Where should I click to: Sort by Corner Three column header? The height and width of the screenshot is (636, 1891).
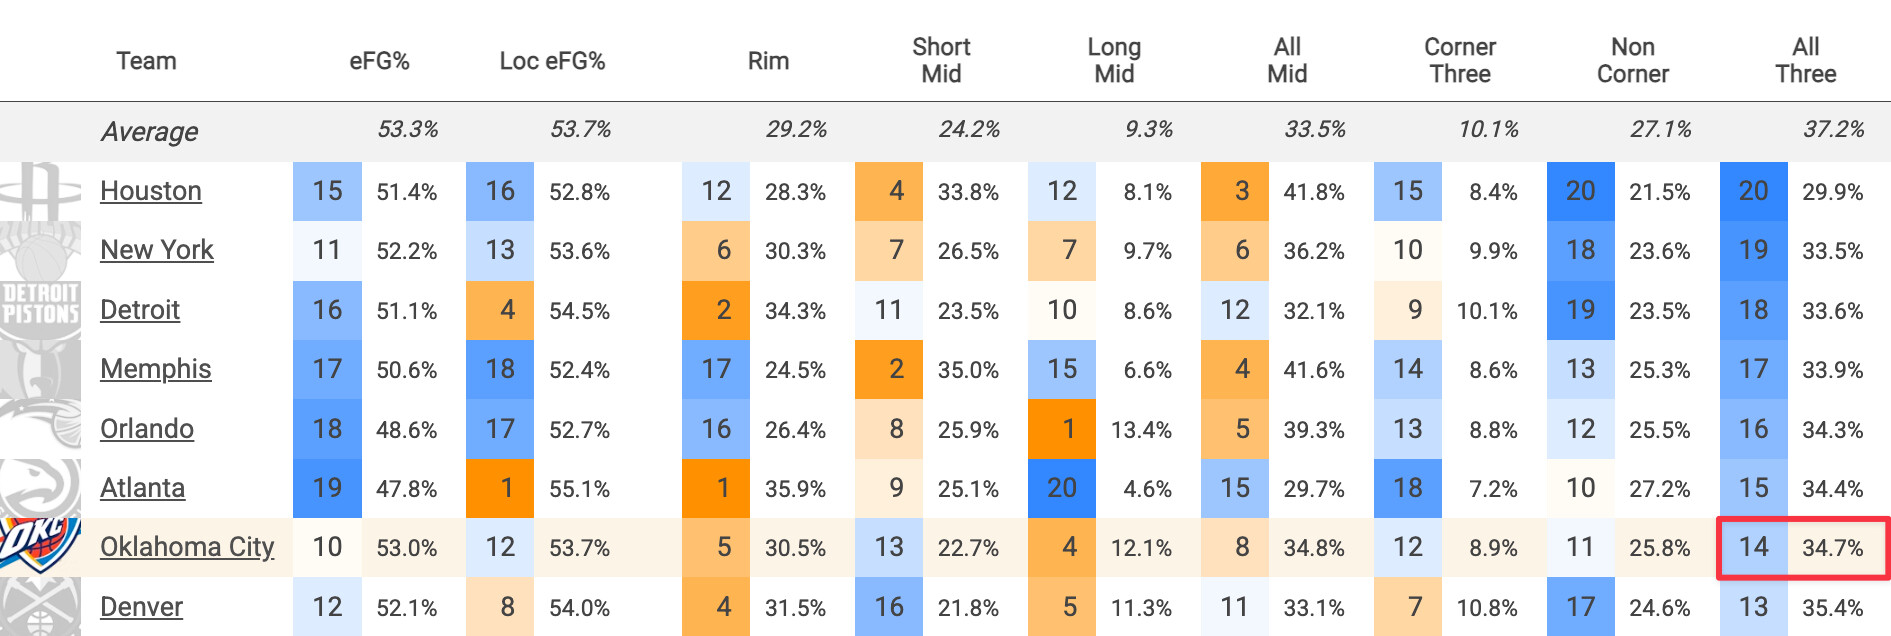(1460, 60)
